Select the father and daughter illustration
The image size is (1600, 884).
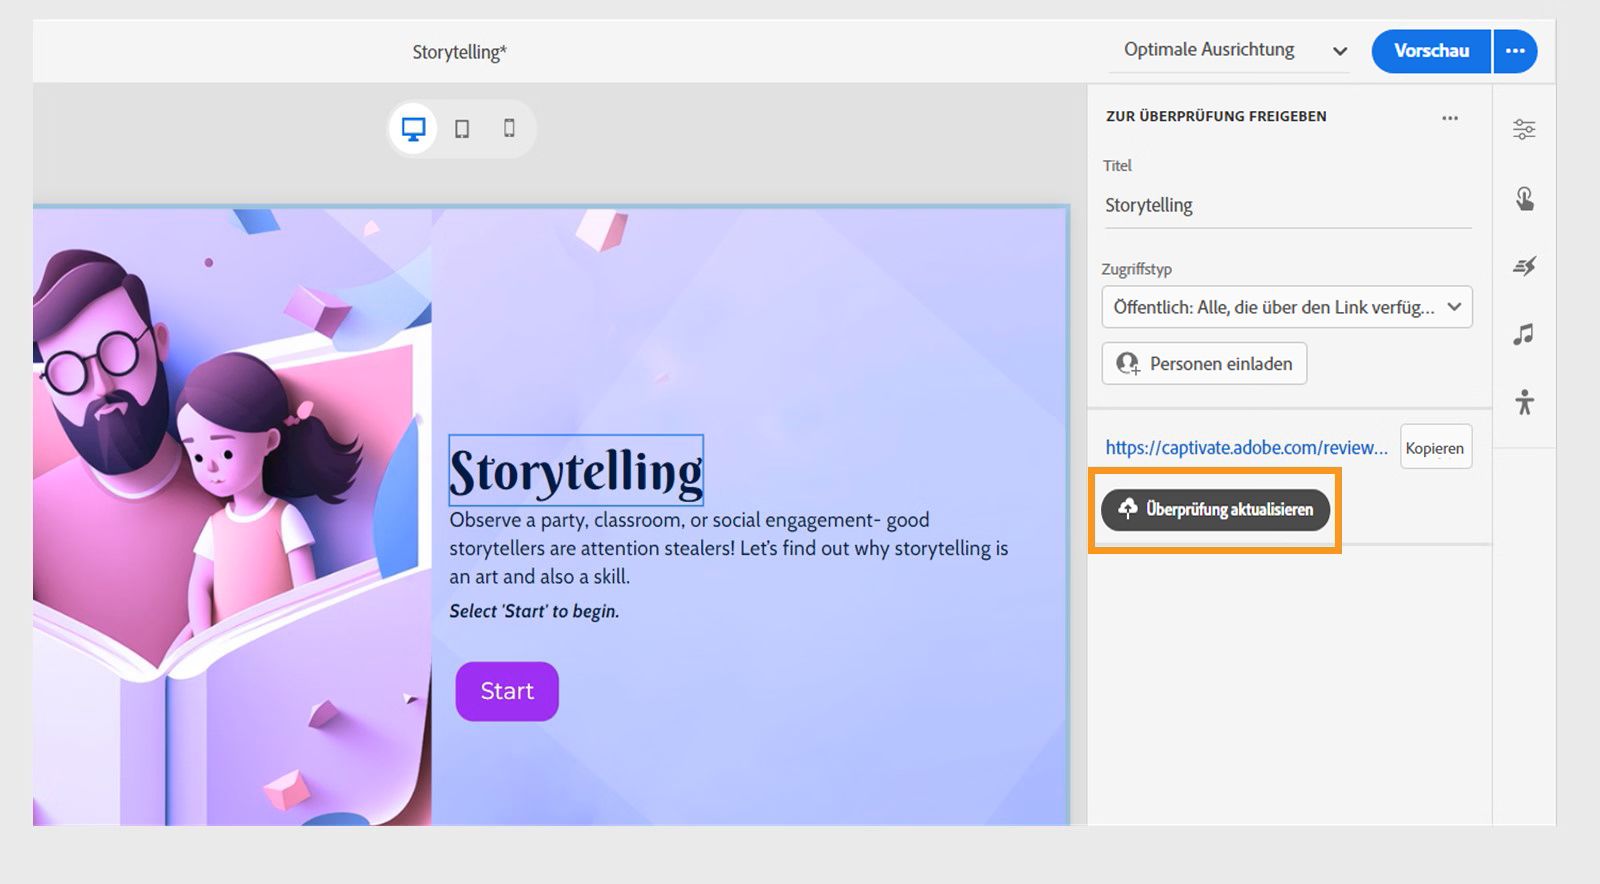pos(232,516)
